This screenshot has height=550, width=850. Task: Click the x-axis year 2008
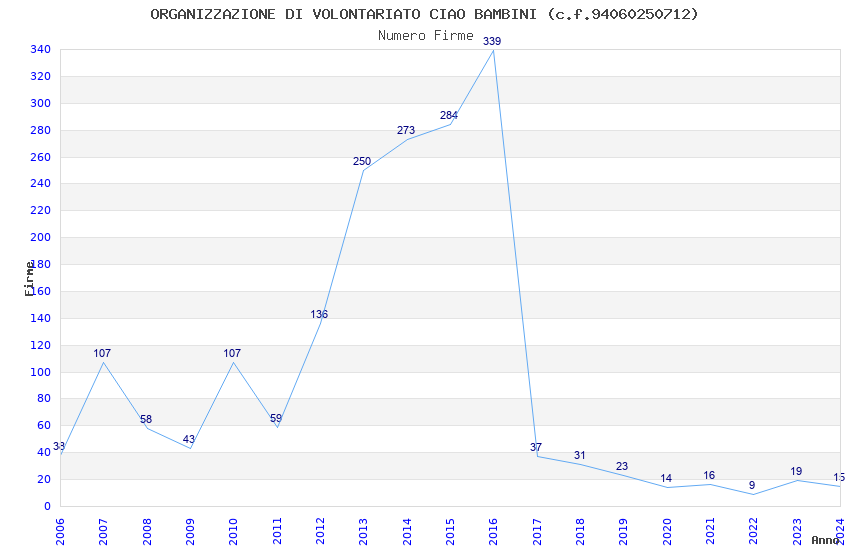146,532
